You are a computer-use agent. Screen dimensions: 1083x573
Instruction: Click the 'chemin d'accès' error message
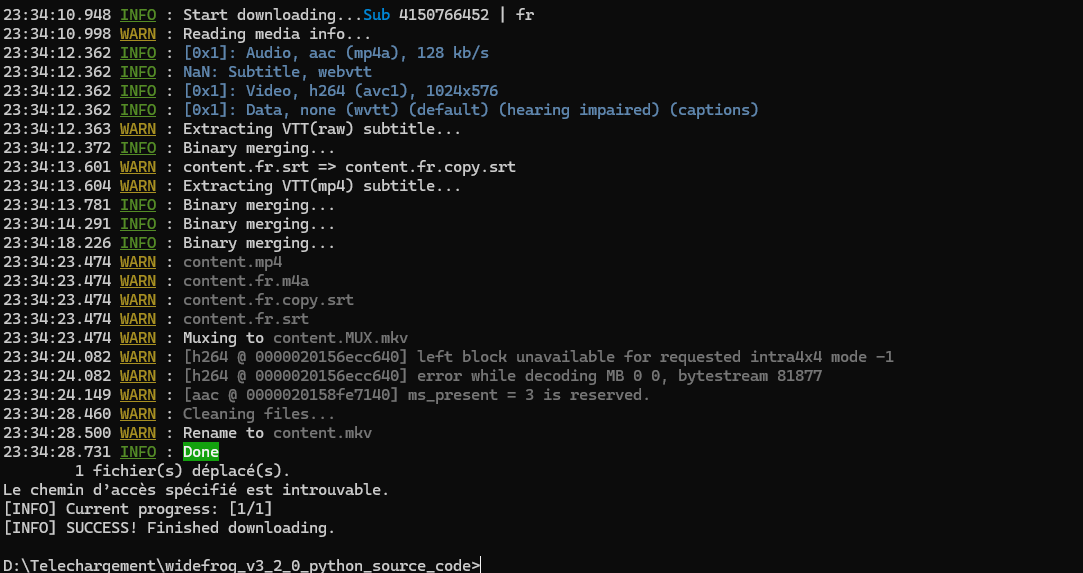[x=196, y=490]
